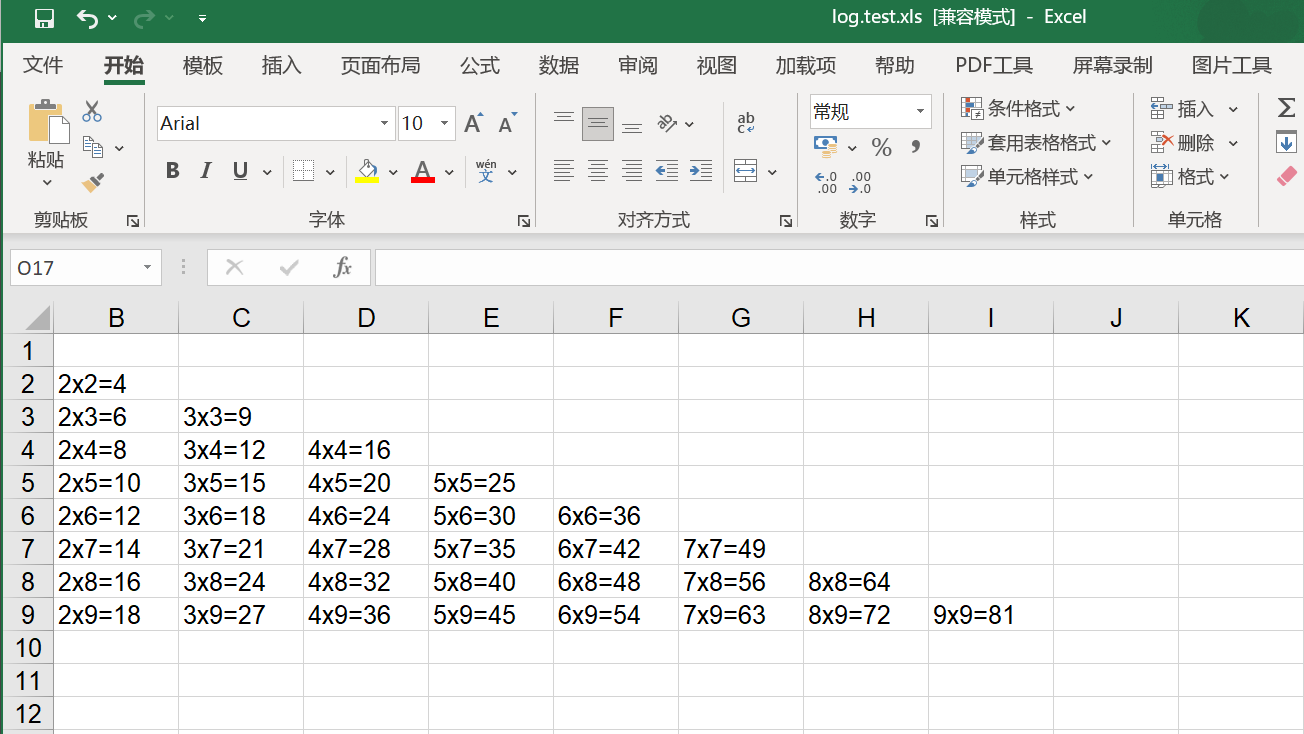Apply percent style to numbers
1304x734 pixels.
[880, 147]
